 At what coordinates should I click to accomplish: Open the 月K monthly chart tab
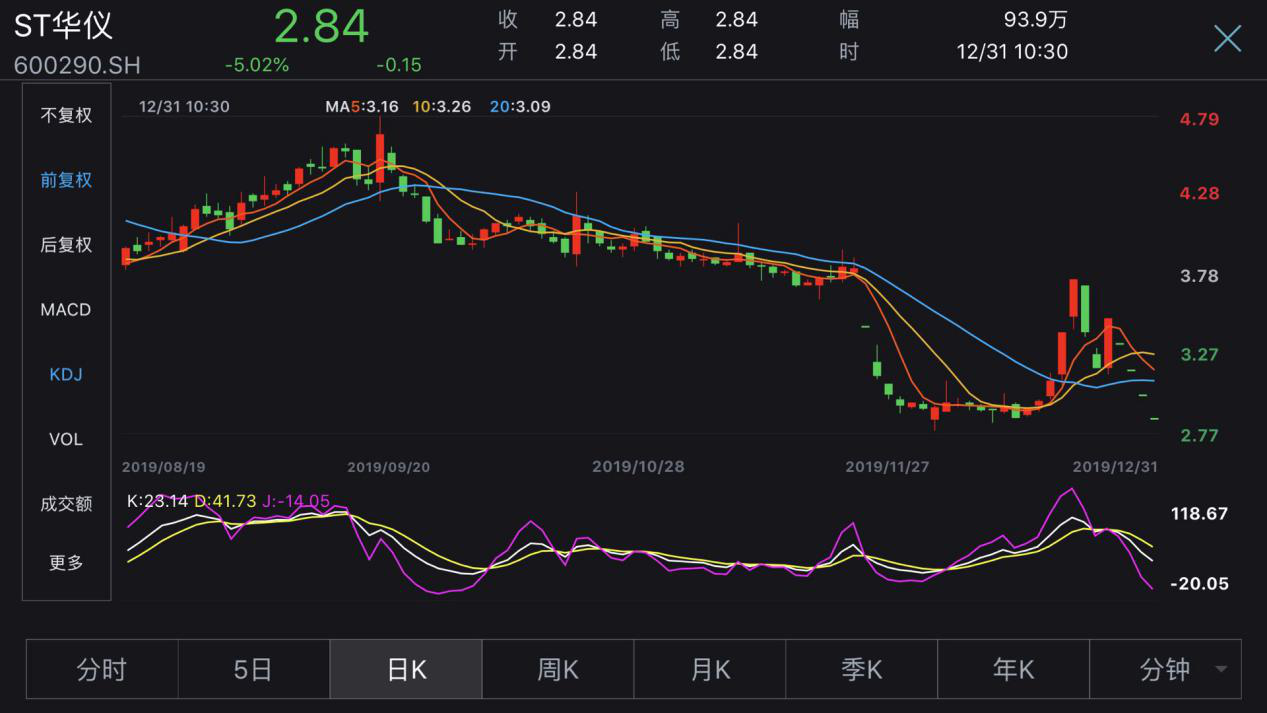710,669
